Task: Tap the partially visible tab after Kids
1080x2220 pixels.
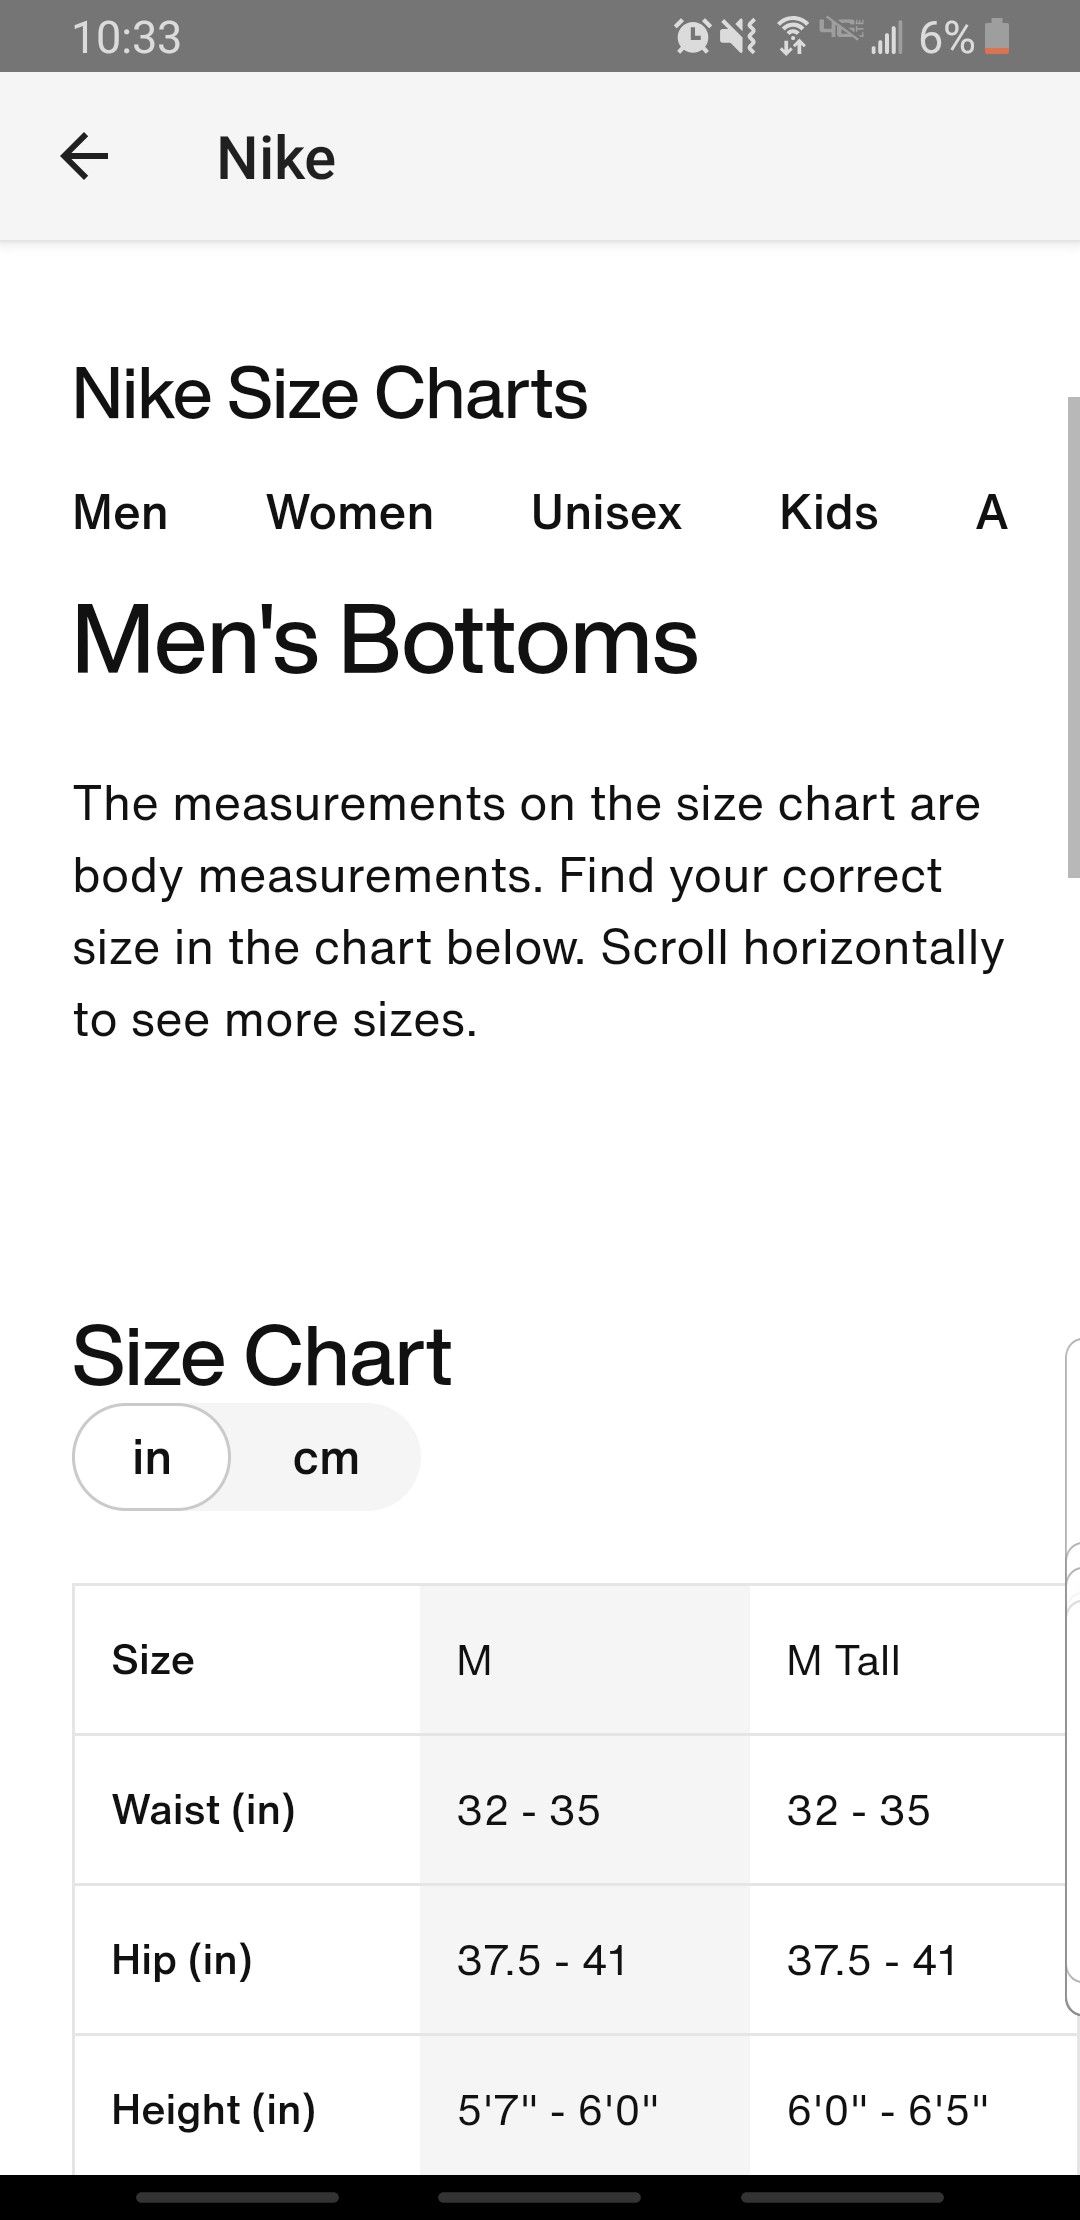Action: (x=992, y=512)
